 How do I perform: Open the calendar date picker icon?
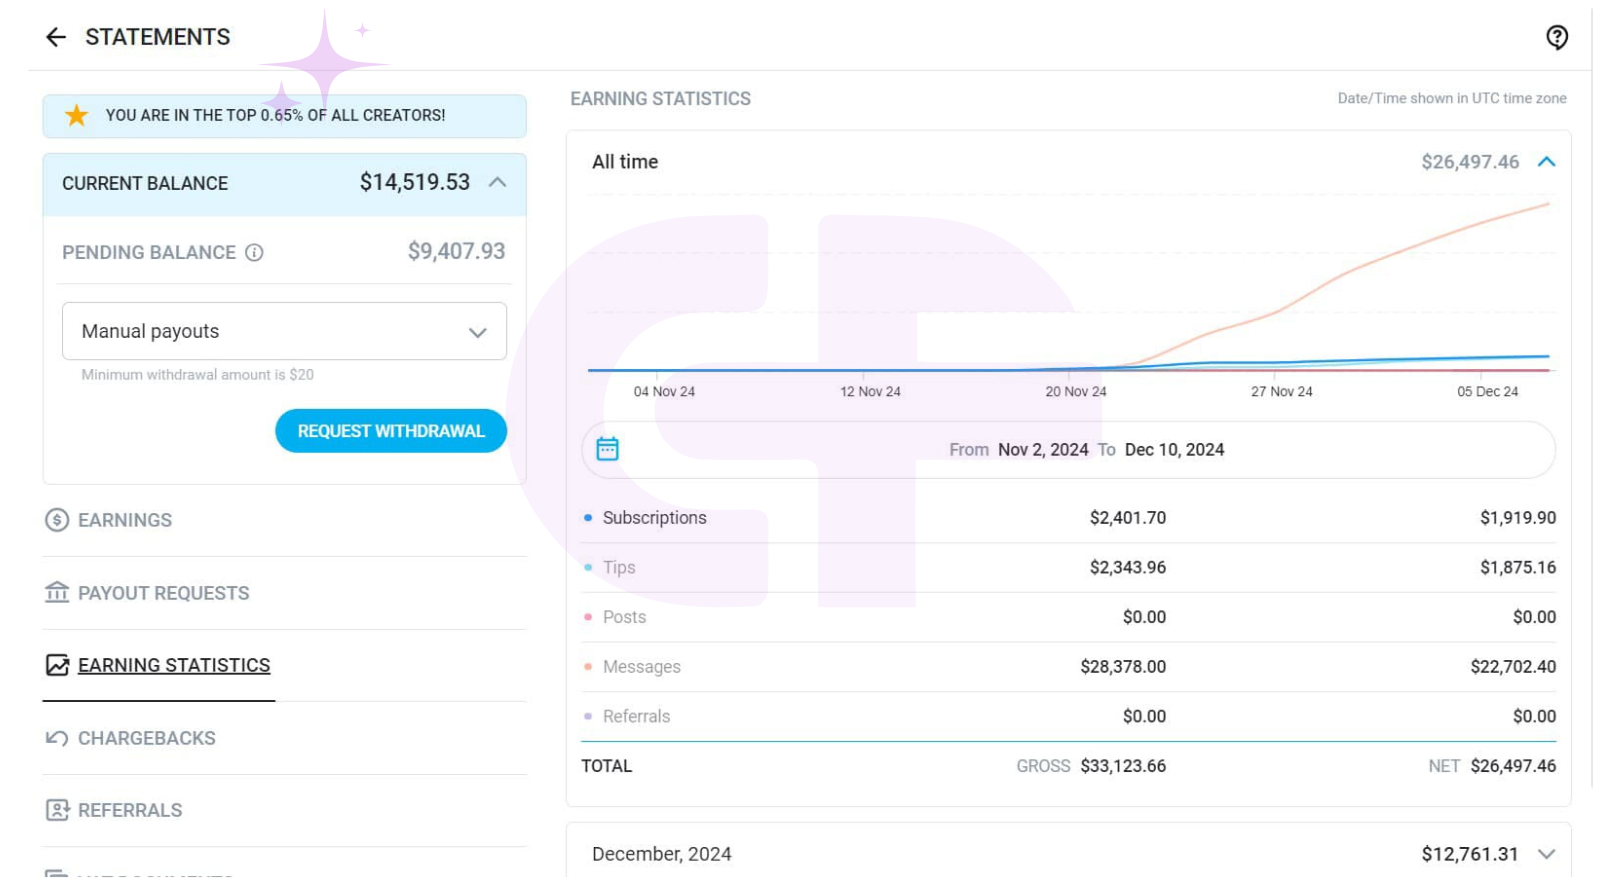(x=607, y=449)
